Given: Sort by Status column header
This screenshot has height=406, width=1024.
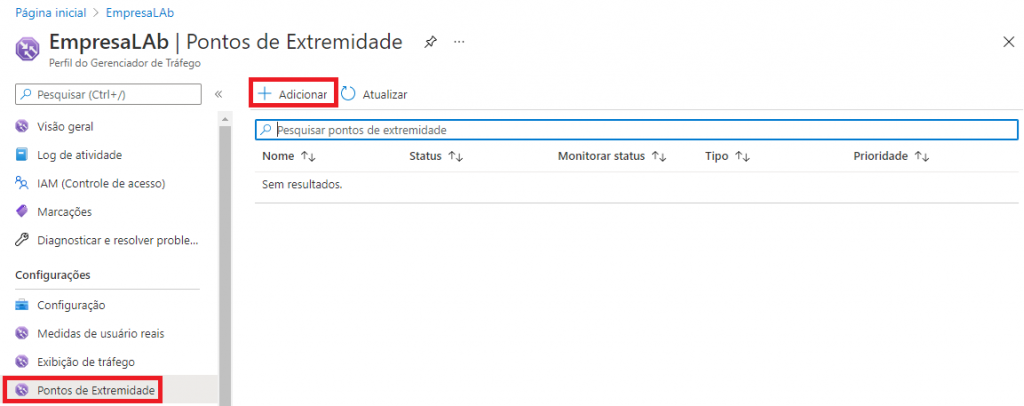Looking at the screenshot, I should [436, 157].
